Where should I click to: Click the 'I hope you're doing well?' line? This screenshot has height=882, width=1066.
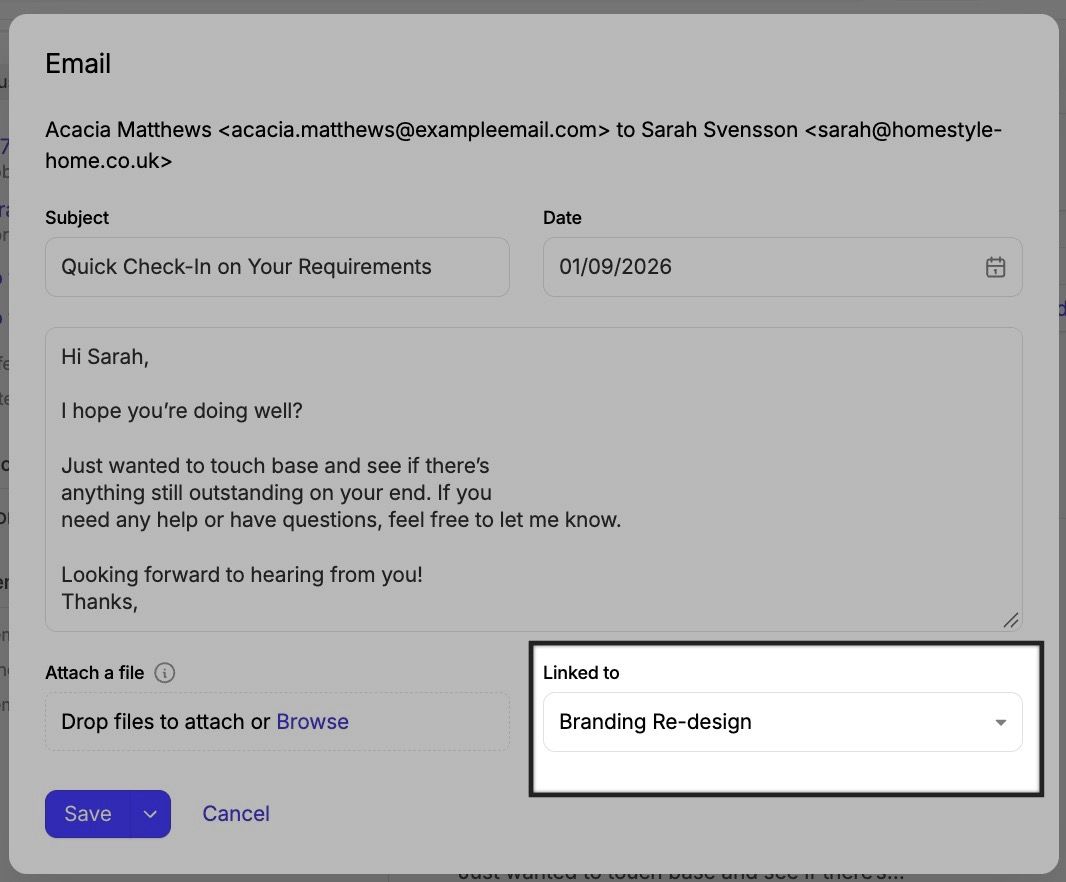tap(182, 411)
